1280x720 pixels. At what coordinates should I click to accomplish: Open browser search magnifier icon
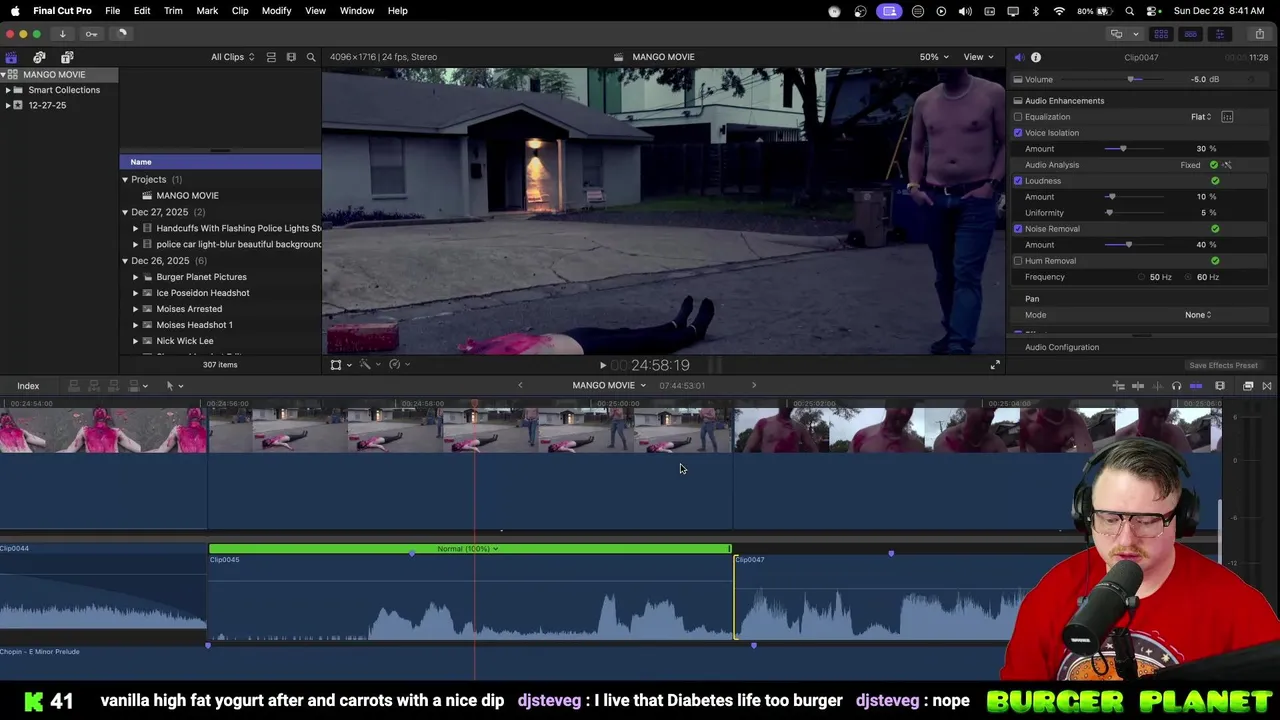click(x=311, y=57)
